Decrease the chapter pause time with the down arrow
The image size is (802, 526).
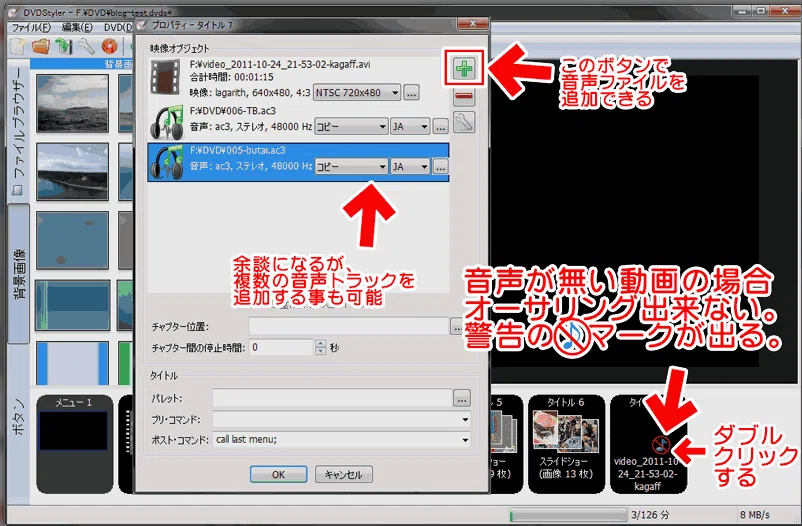pos(321,352)
